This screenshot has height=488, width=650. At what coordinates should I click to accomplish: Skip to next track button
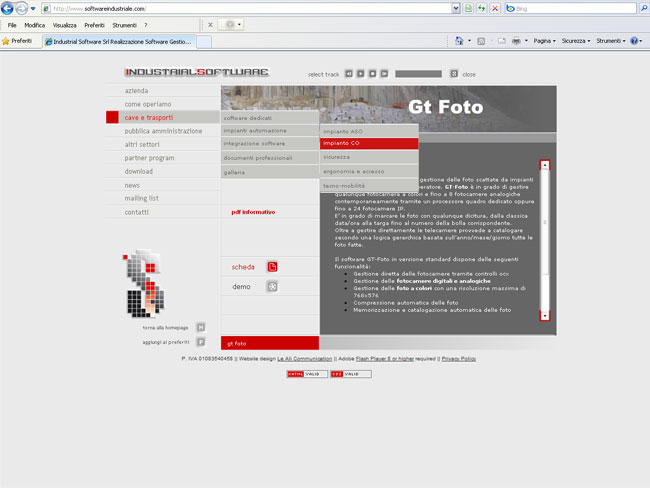pos(384,73)
